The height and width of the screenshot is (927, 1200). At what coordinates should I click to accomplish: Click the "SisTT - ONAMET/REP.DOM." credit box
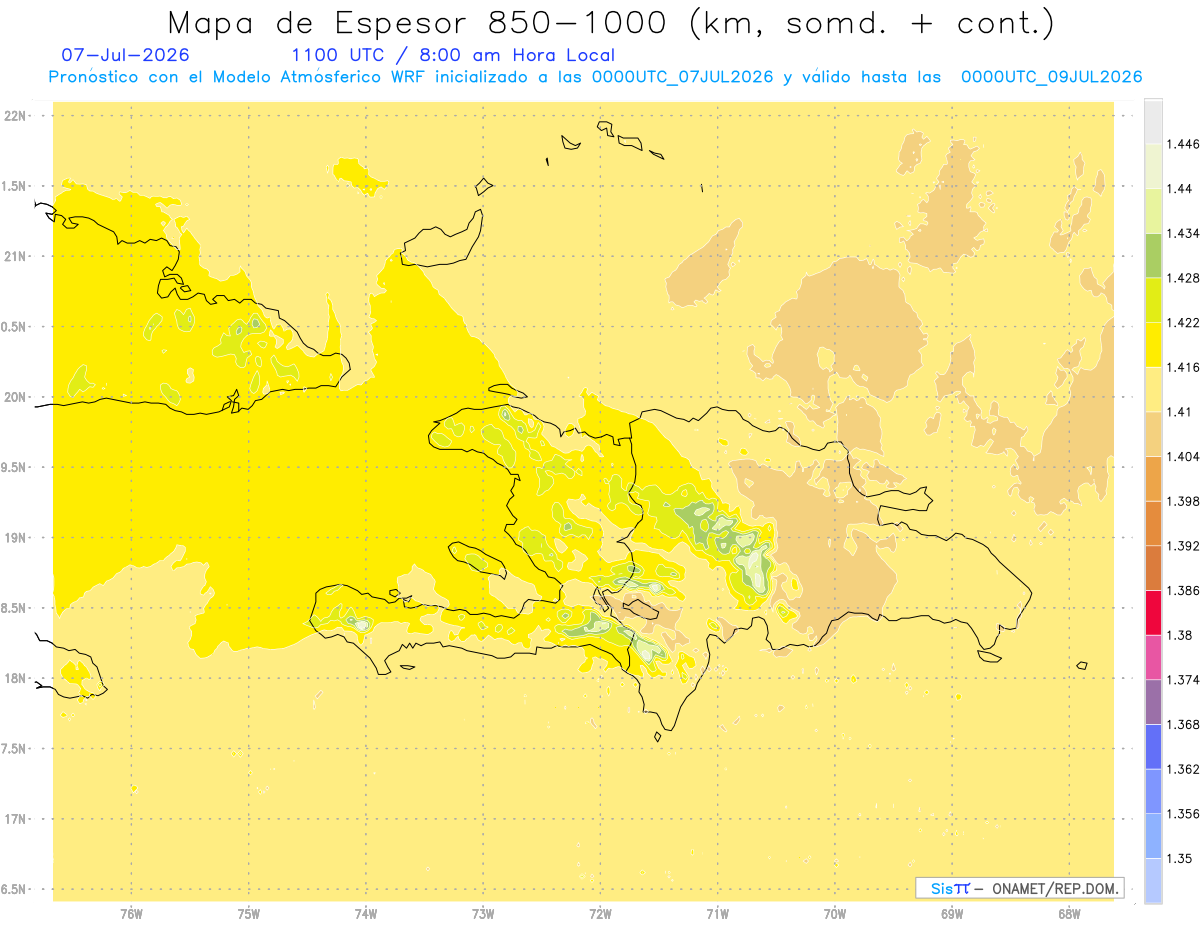[x=1020, y=888]
